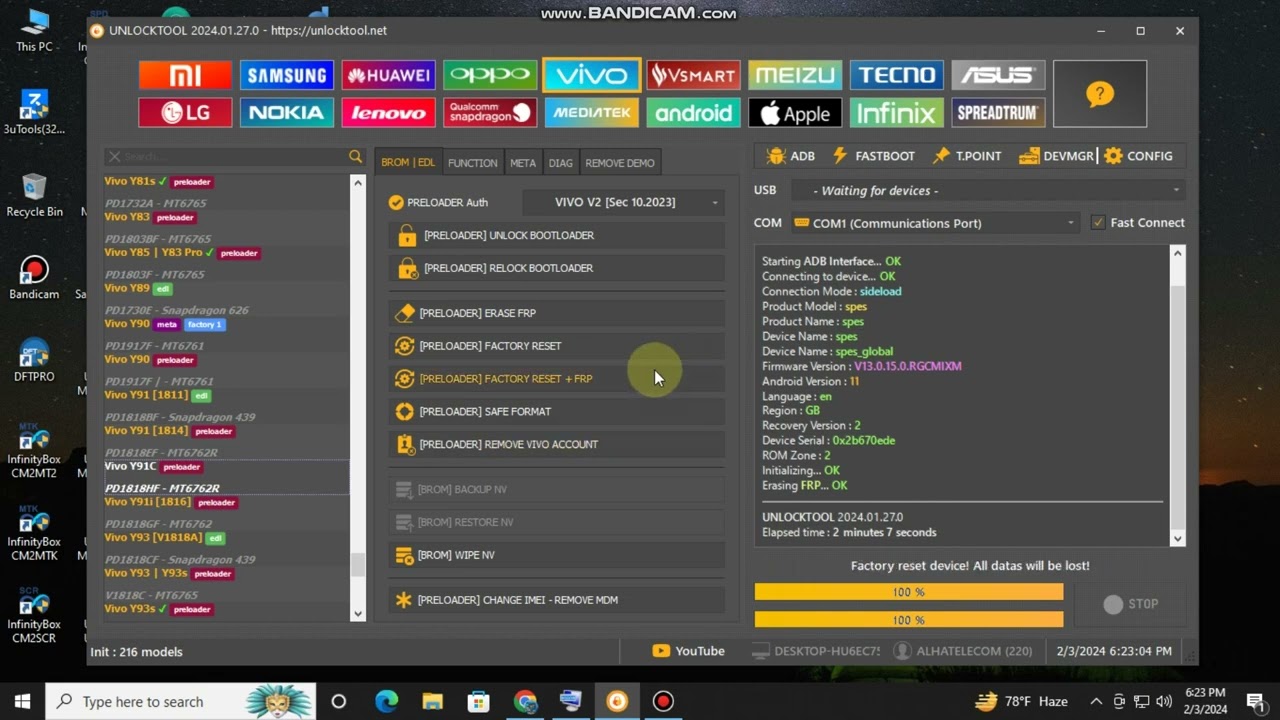This screenshot has height=720, width=1280.
Task: Select the Vsmart brand tile
Action: tap(693, 75)
